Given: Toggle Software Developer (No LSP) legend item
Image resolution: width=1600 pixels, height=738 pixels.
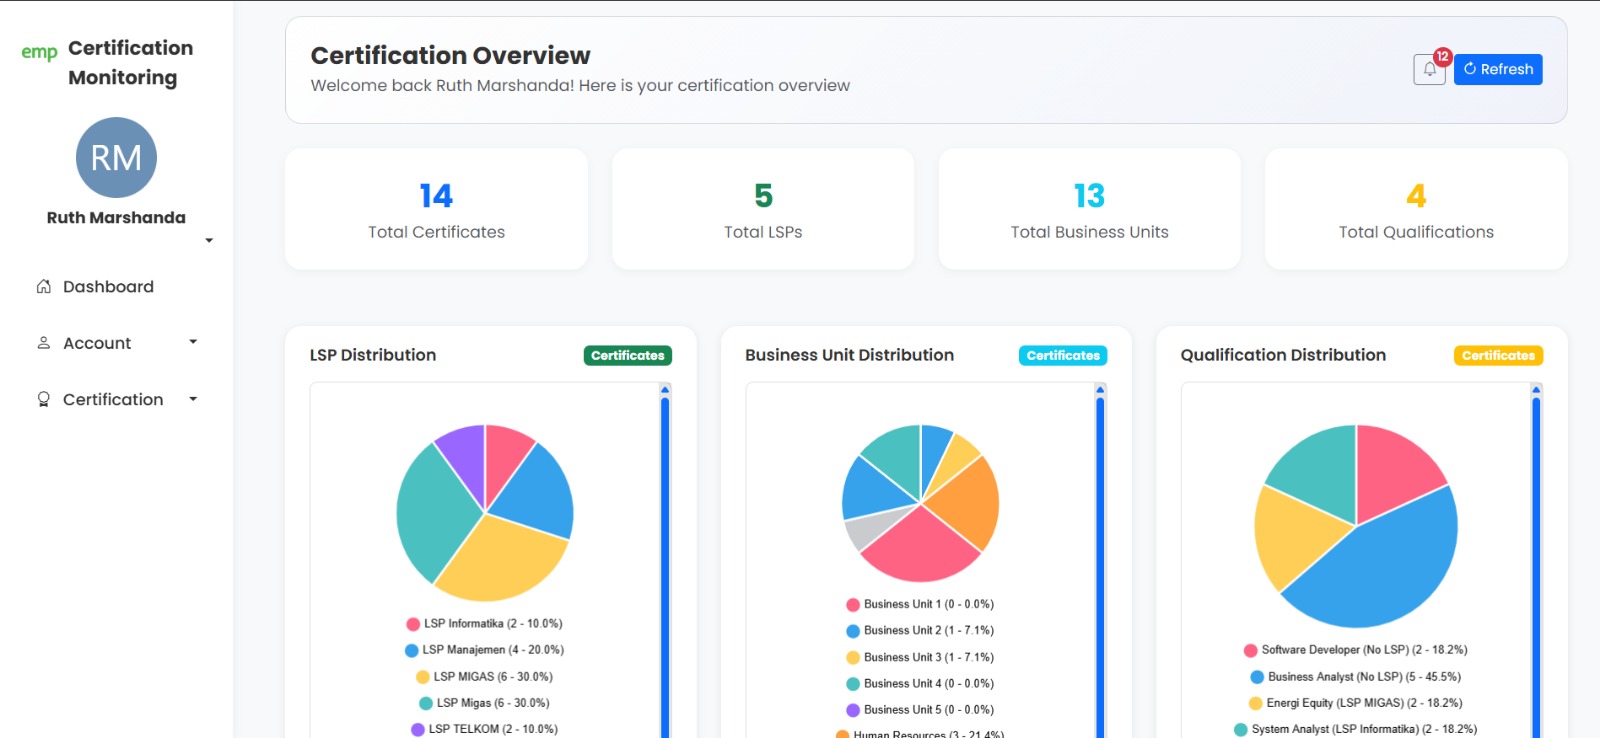Looking at the screenshot, I should click(x=1355, y=650).
